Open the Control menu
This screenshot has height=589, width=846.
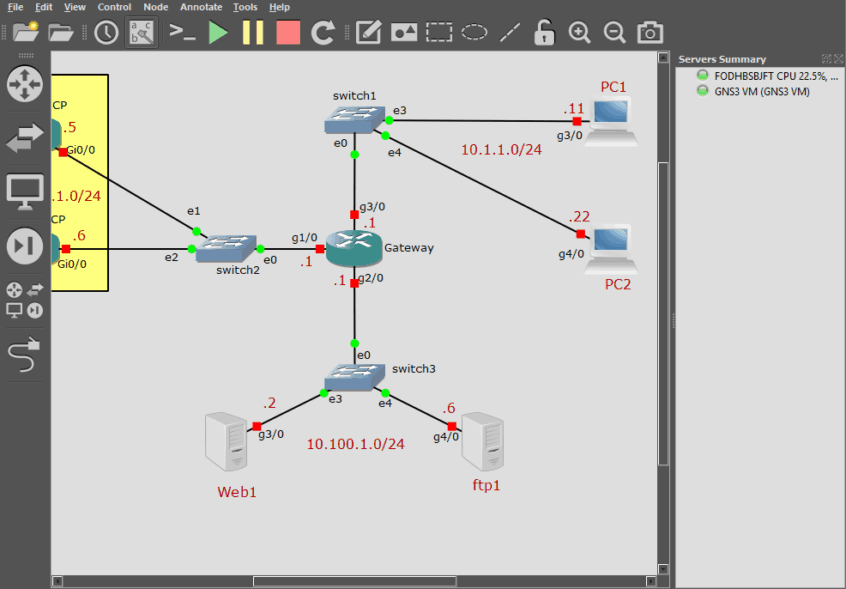114,6
